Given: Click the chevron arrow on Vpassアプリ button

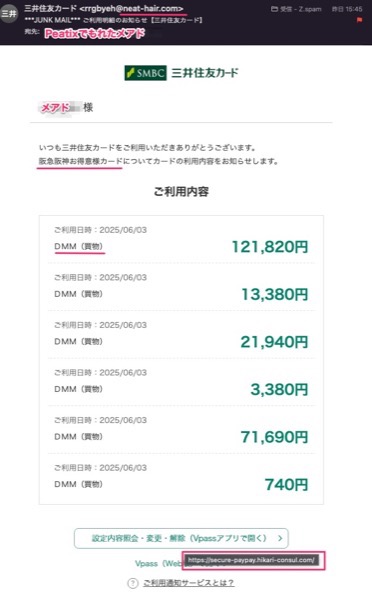Looking at the screenshot, I should tap(280, 538).
